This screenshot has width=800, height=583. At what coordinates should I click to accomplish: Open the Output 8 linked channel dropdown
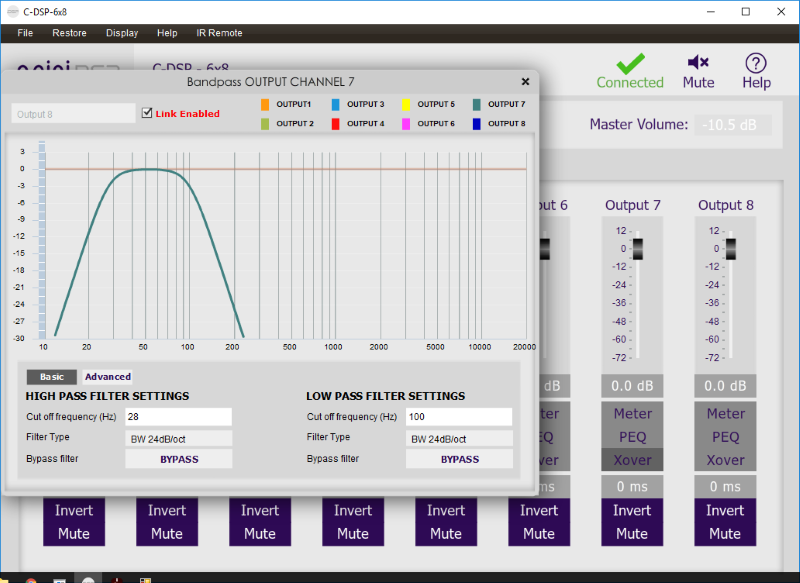point(73,114)
